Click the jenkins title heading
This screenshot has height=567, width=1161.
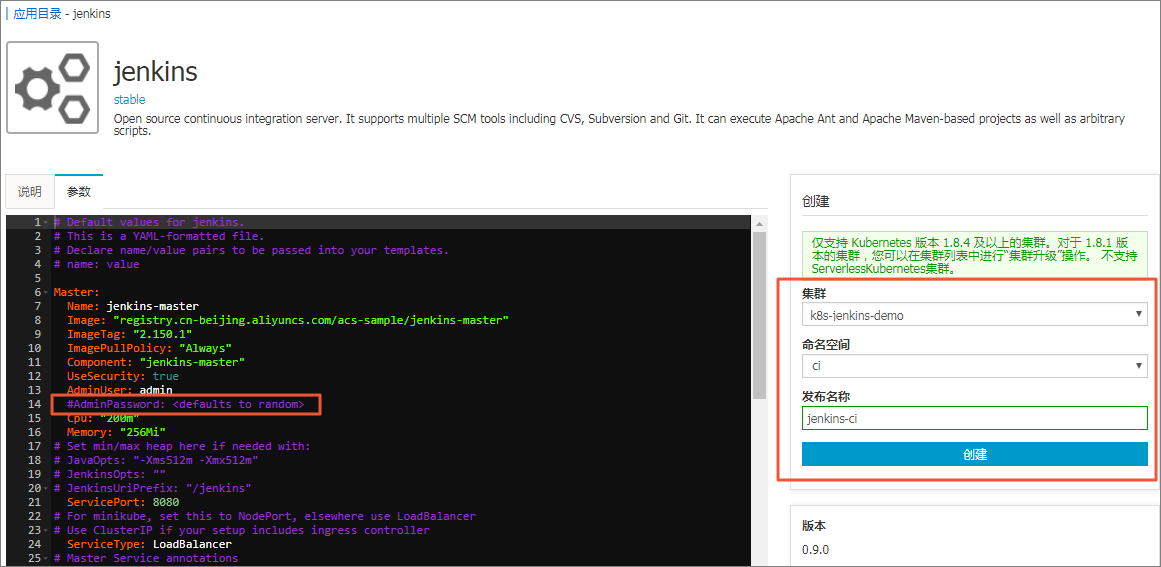(x=155, y=72)
